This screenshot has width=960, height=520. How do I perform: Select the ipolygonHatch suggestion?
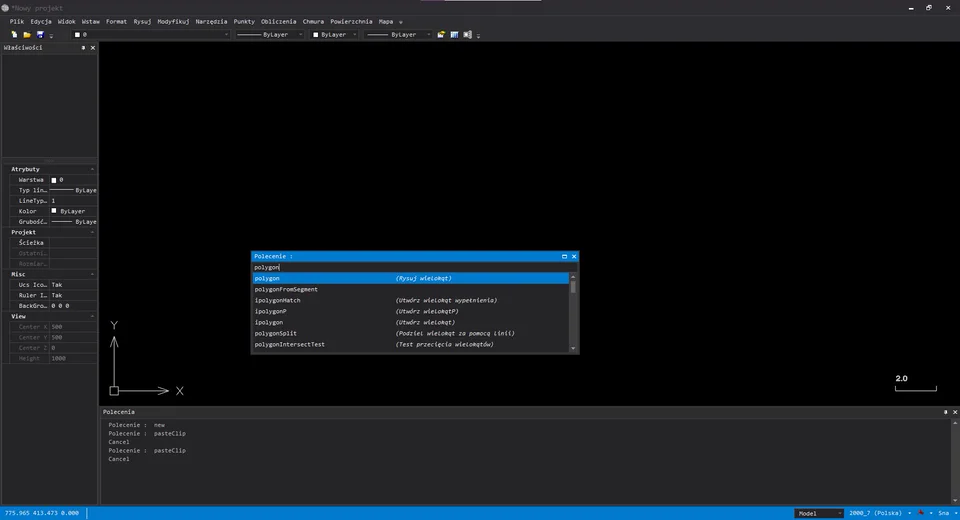coord(410,301)
